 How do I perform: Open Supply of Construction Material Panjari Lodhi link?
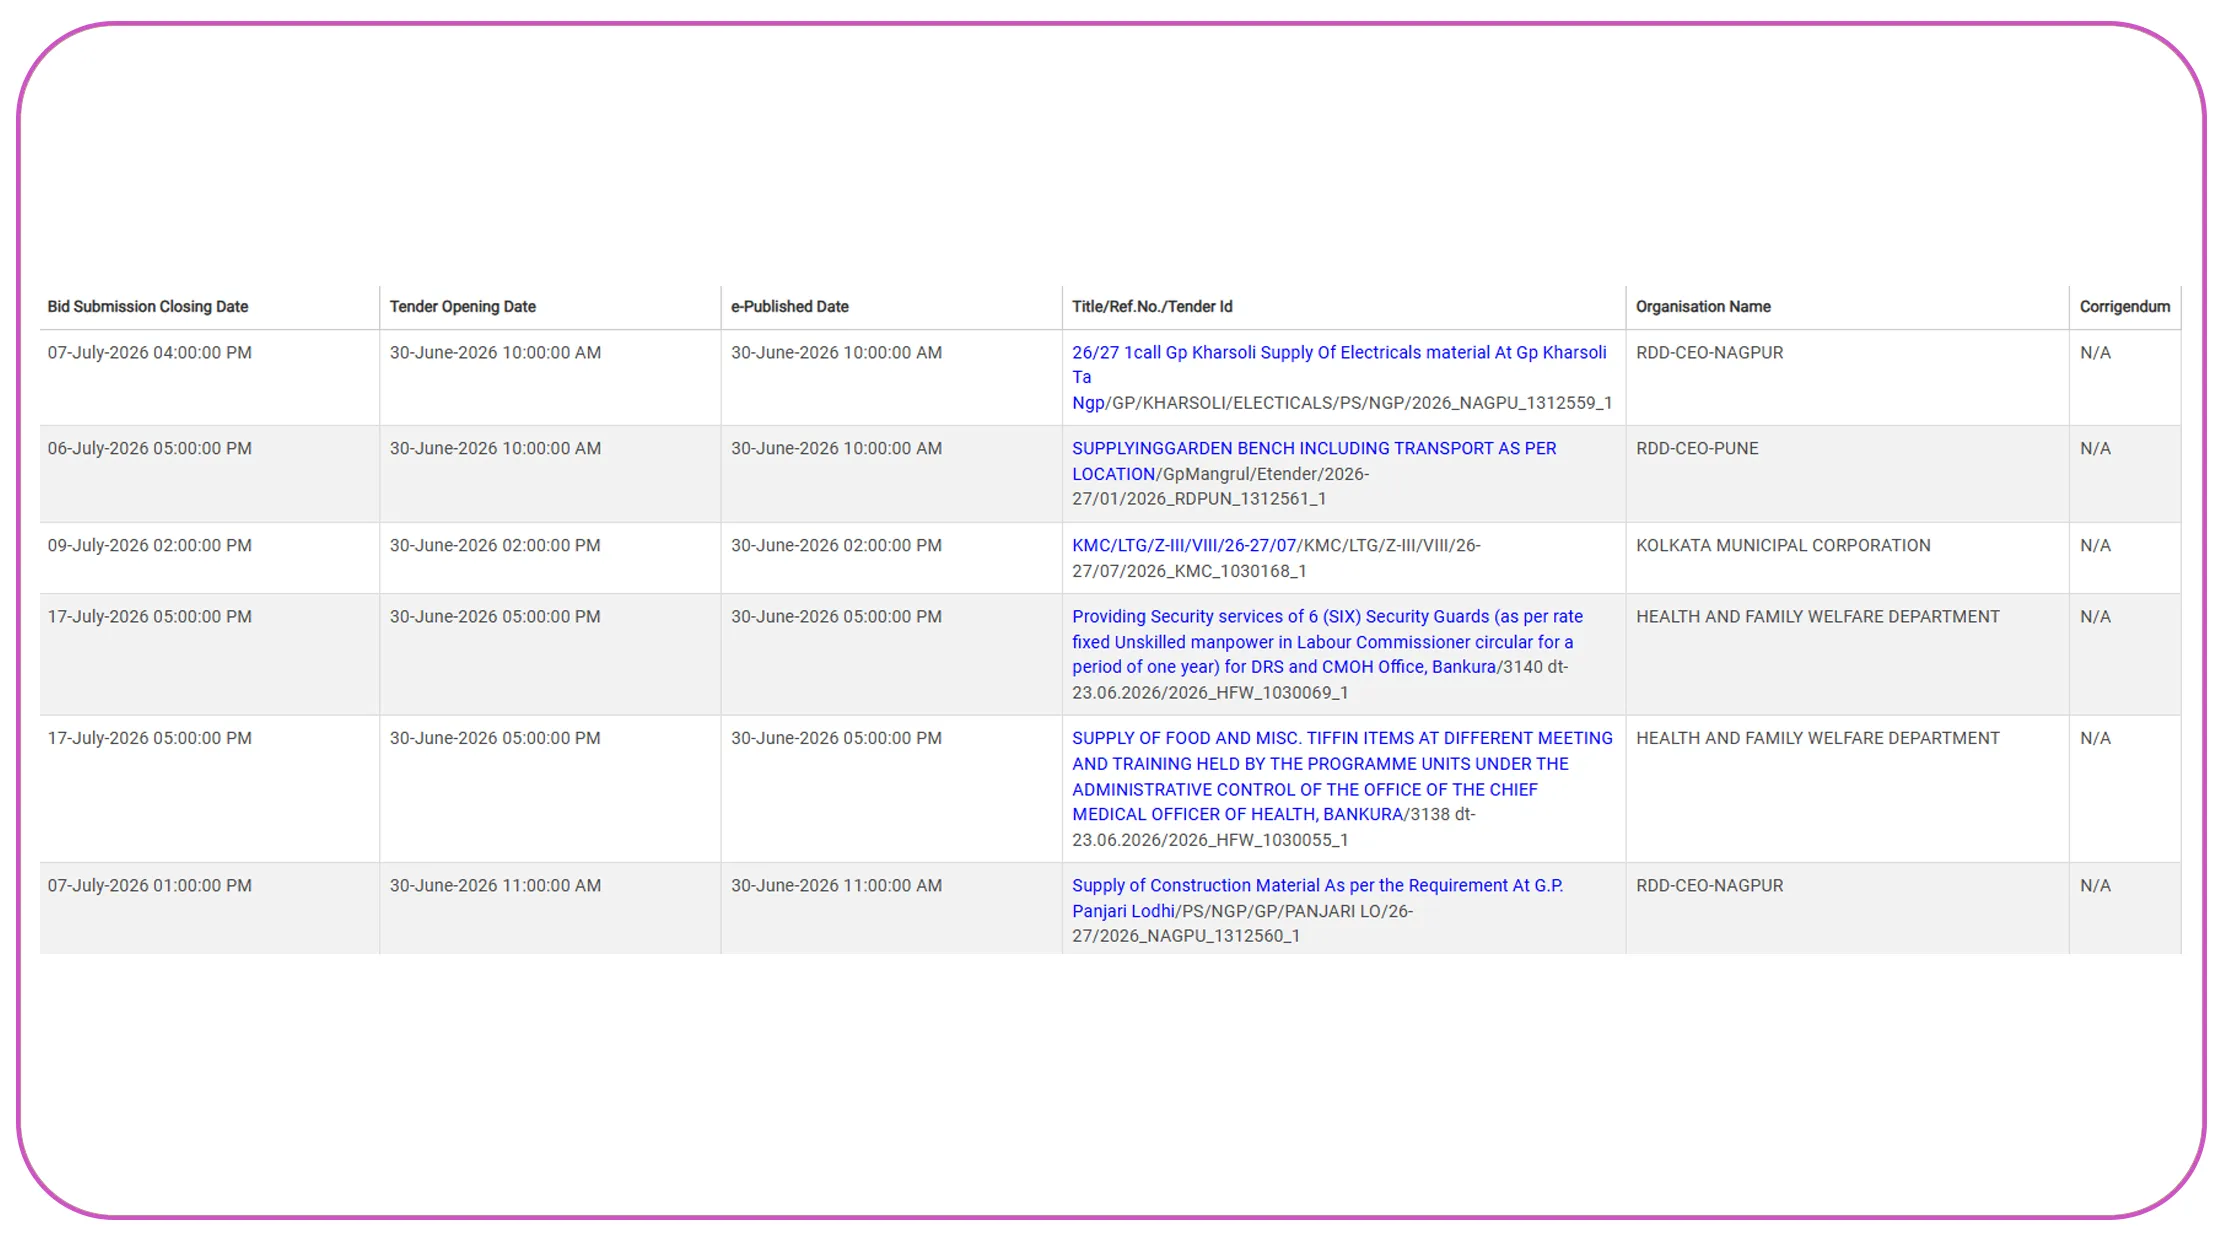point(1317,898)
